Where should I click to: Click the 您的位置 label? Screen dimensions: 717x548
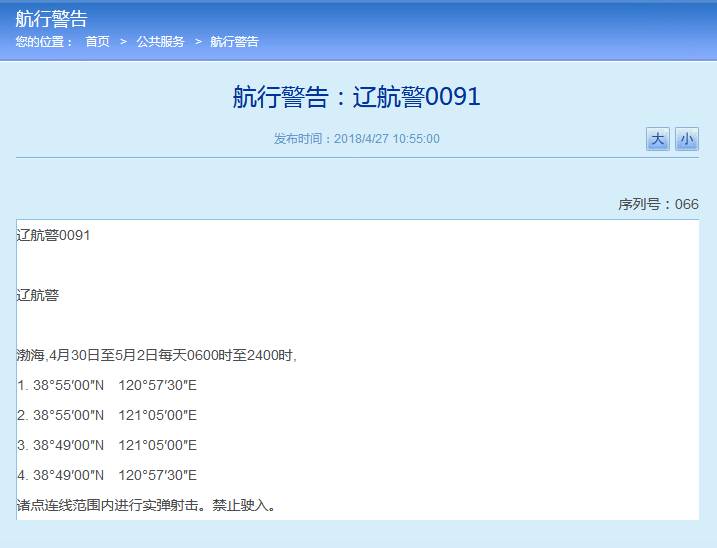[x=44, y=42]
